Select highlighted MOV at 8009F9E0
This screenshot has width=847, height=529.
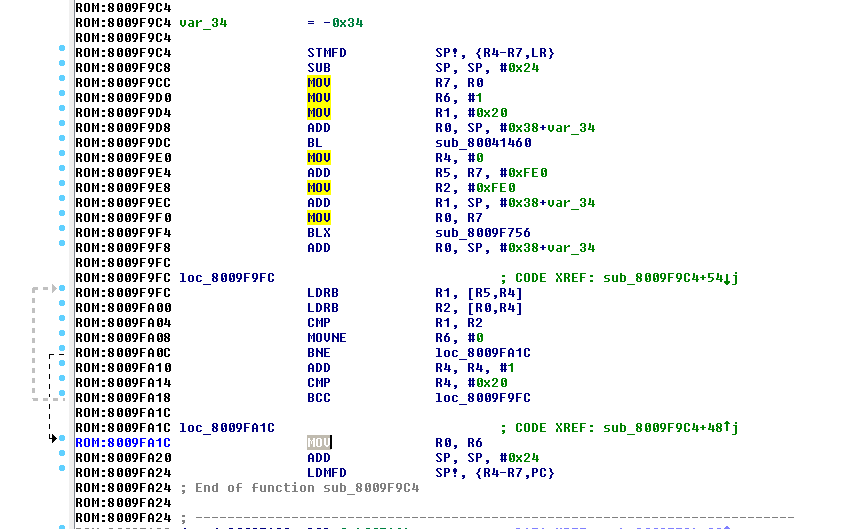tap(319, 158)
